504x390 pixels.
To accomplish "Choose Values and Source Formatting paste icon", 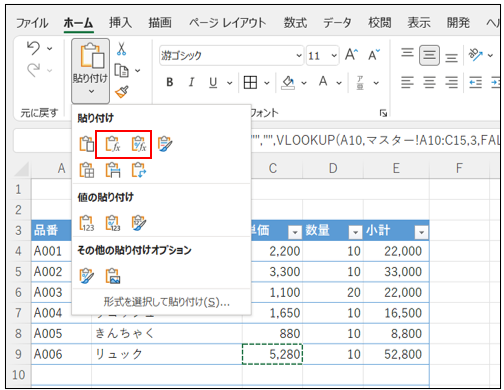I will (x=139, y=223).
